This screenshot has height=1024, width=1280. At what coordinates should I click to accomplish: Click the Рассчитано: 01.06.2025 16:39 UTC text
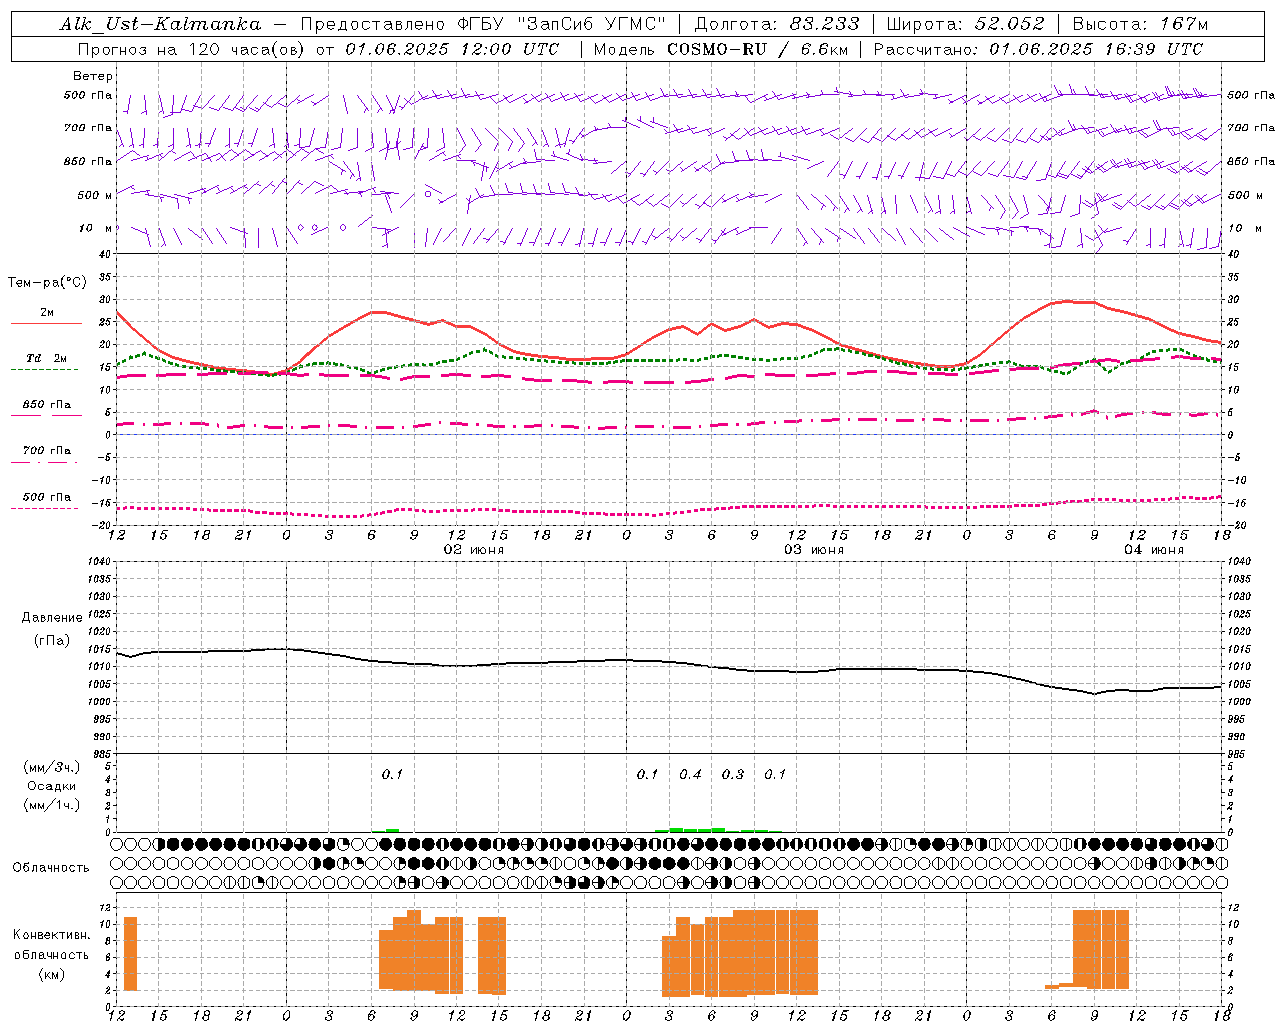[1038, 49]
